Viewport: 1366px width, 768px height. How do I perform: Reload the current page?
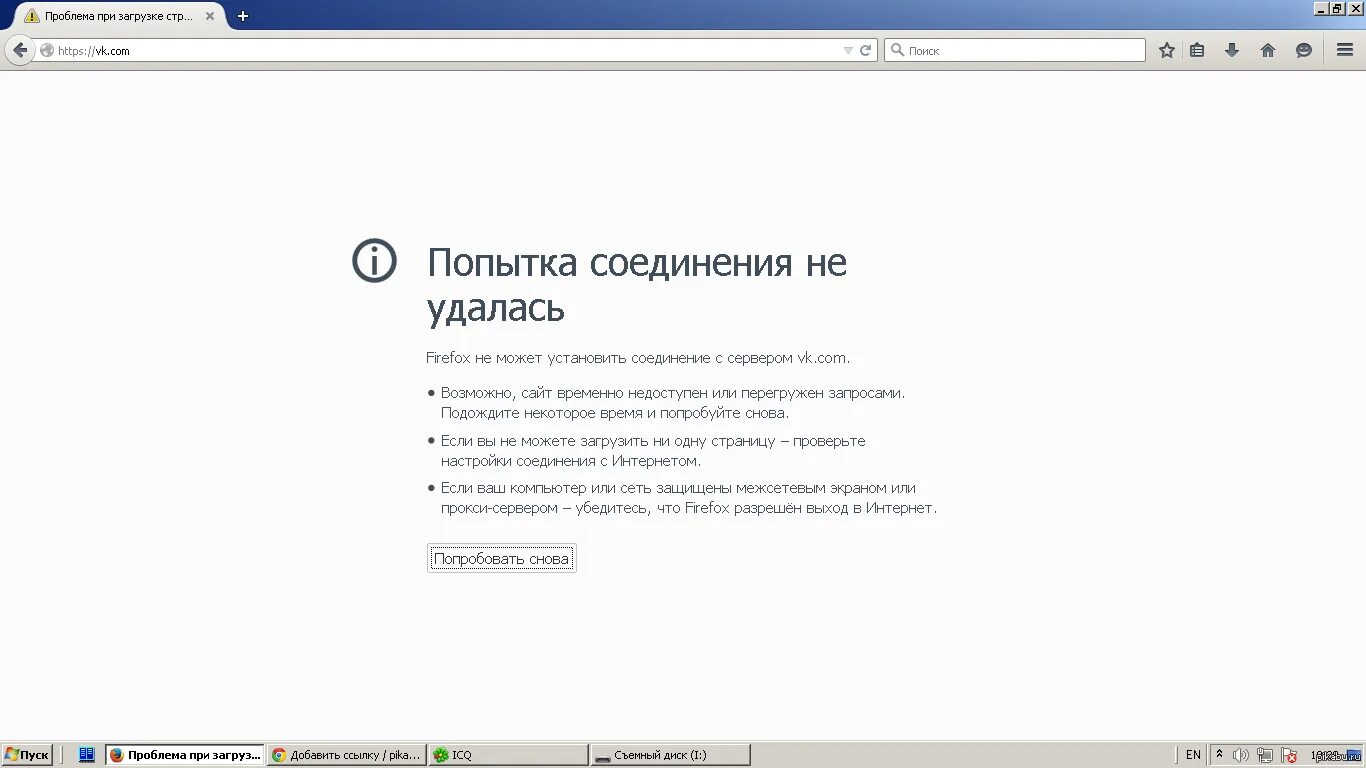pyautogui.click(x=866, y=50)
